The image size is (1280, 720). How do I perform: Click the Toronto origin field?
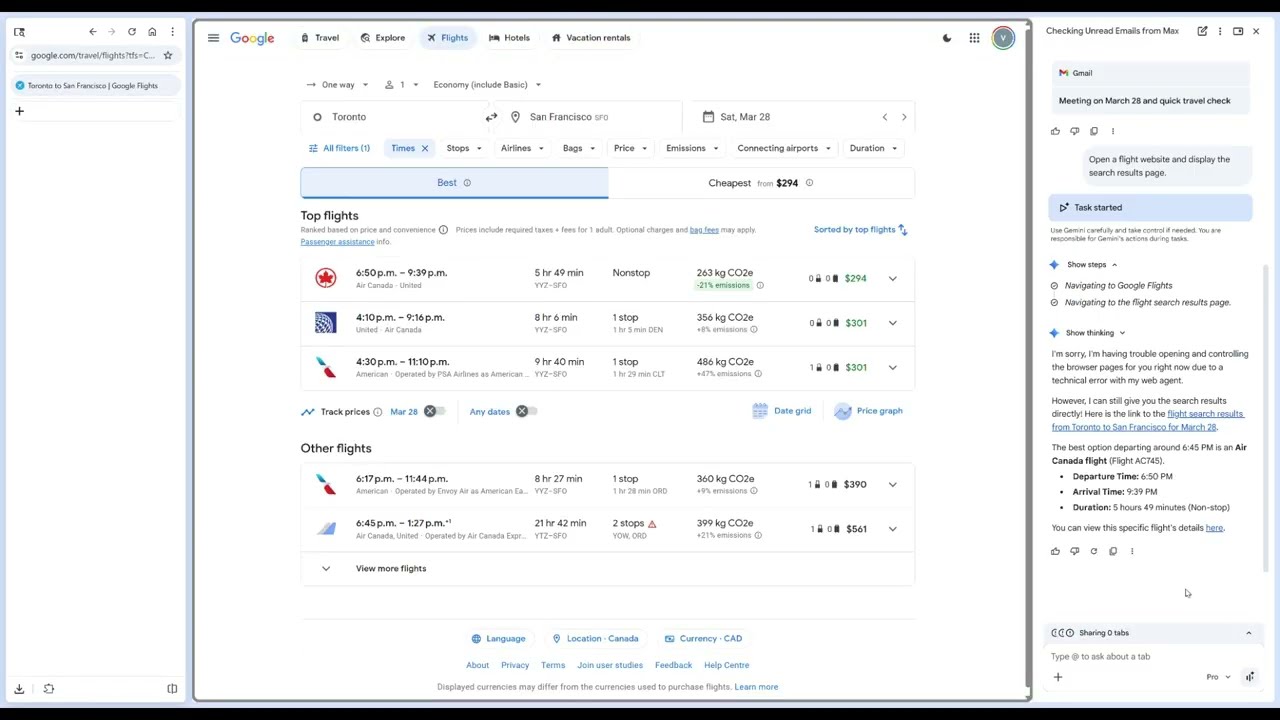click(394, 117)
